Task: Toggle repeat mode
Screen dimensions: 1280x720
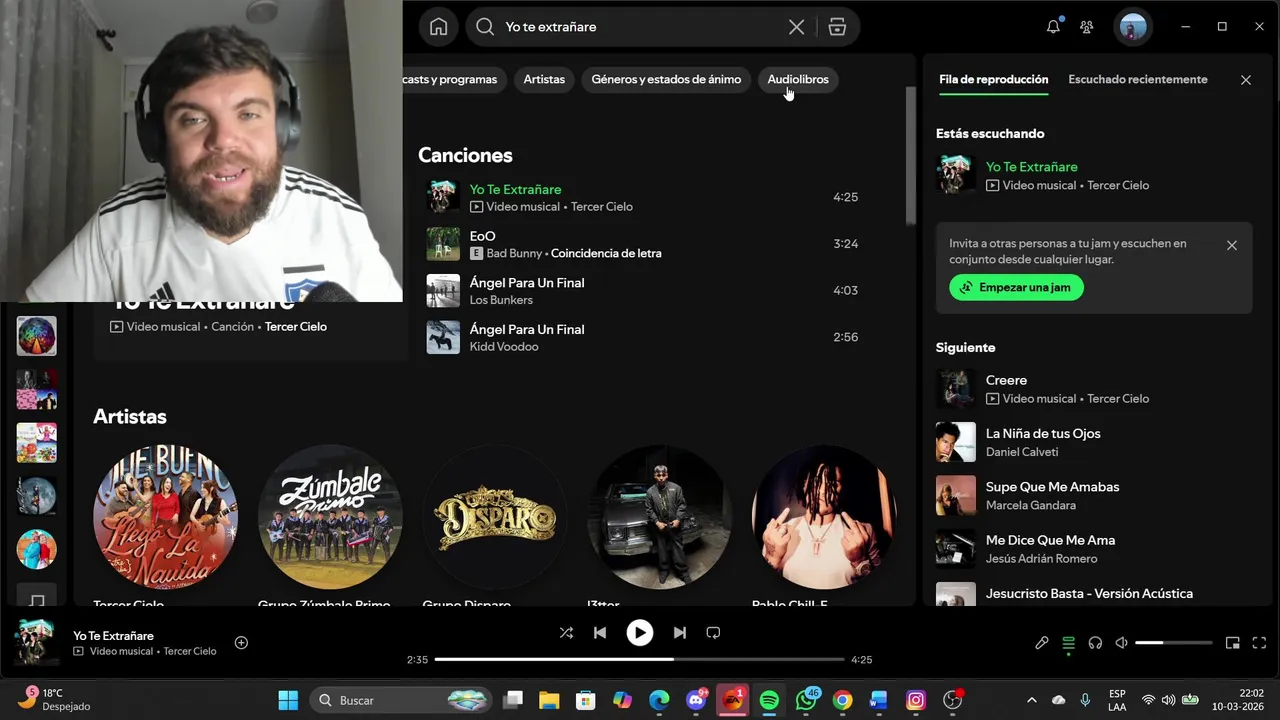Action: [x=713, y=633]
